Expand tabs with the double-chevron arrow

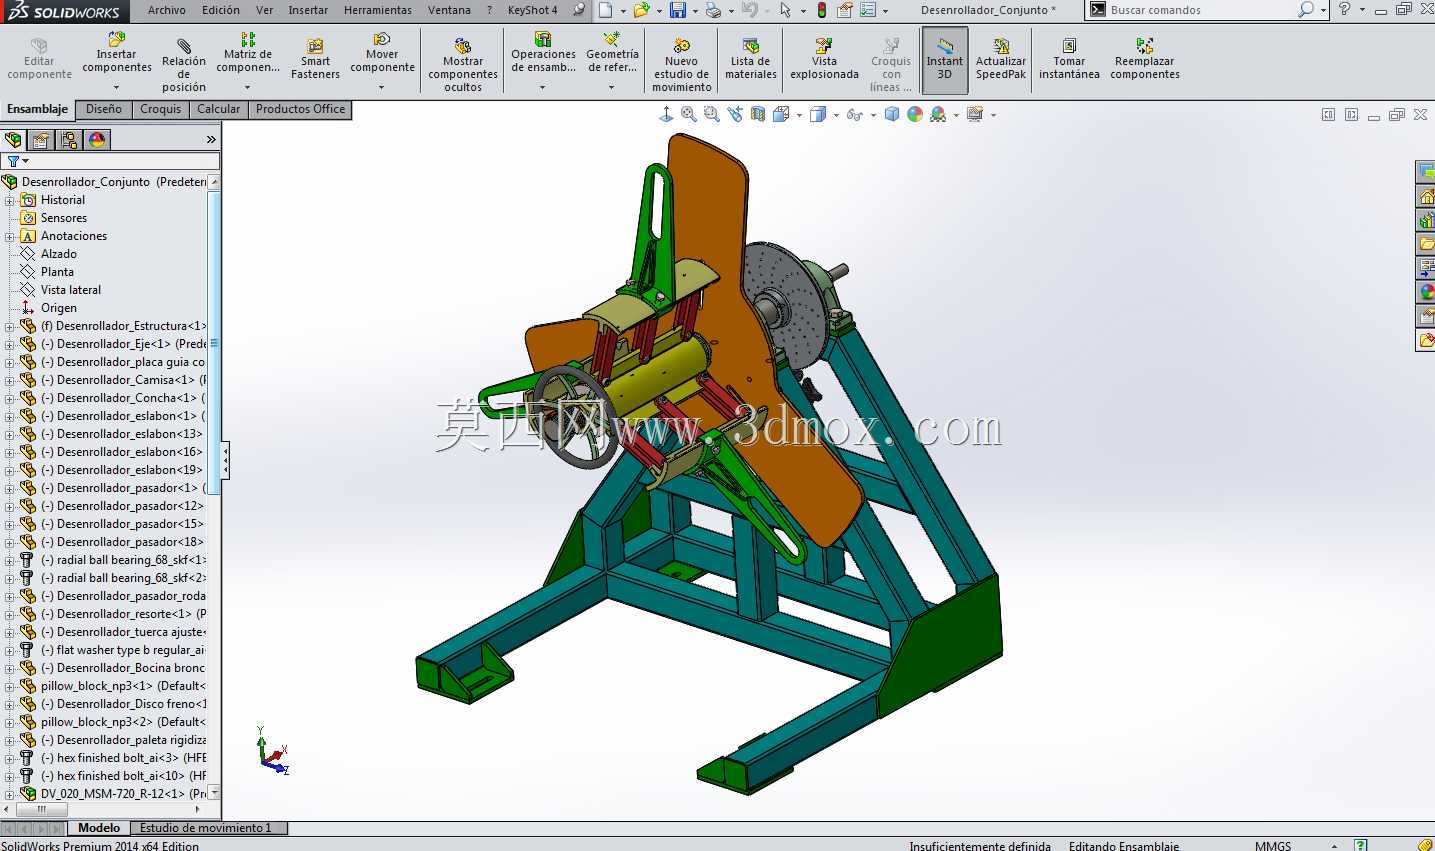211,140
